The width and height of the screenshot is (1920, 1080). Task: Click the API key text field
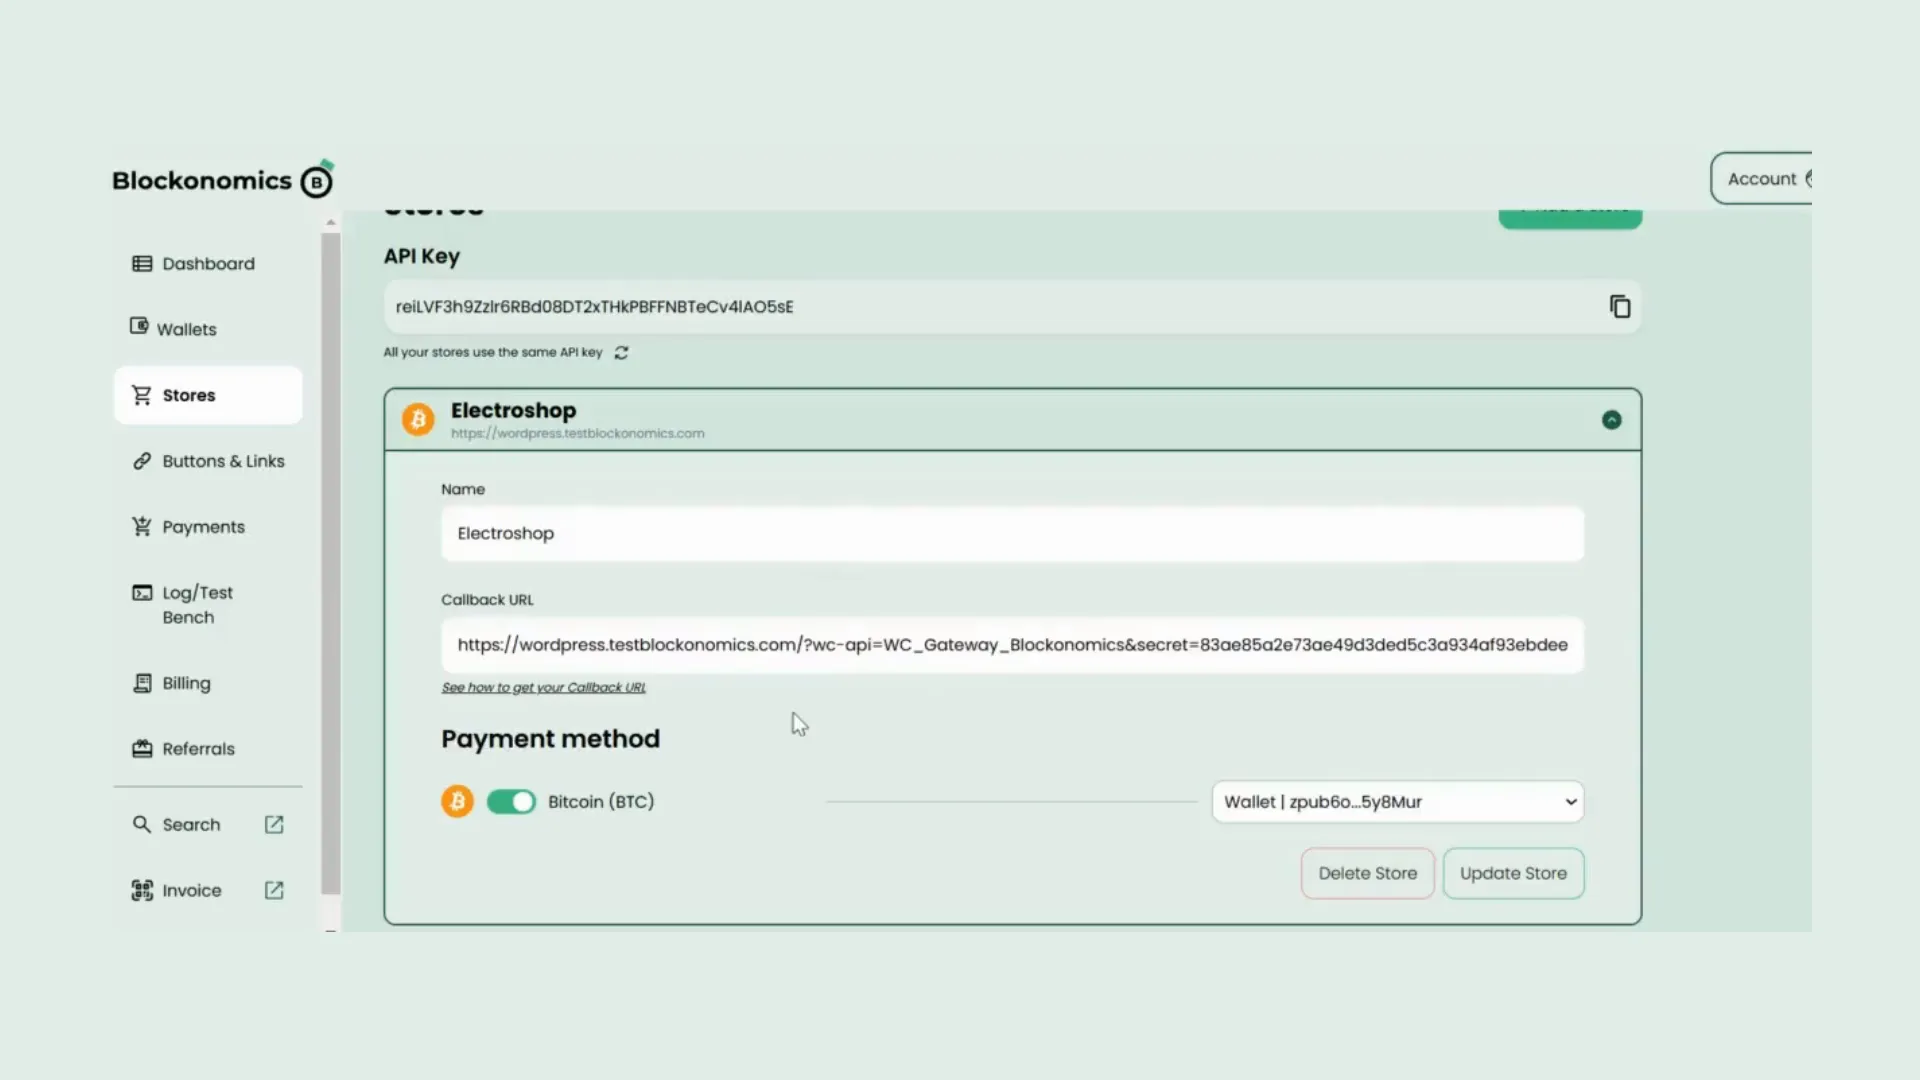[x=1012, y=307]
